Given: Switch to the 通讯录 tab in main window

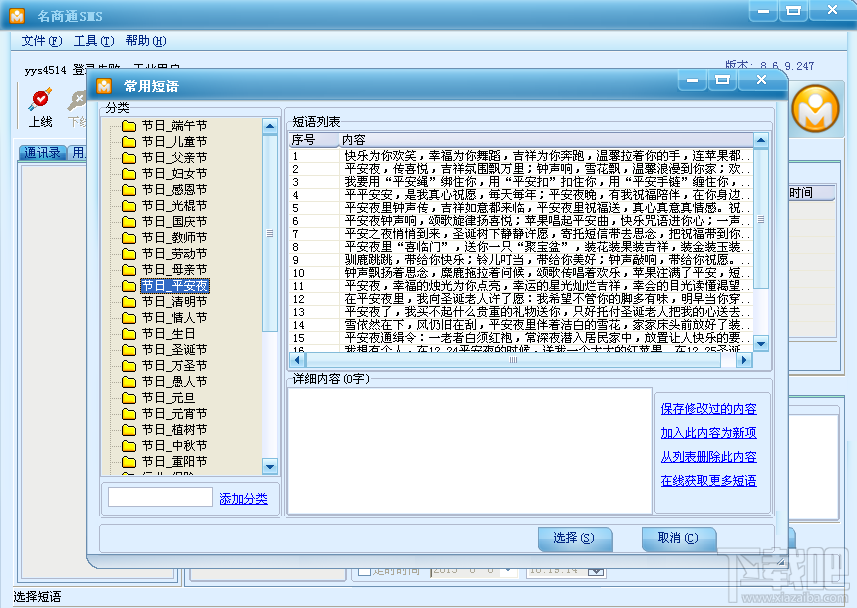Looking at the screenshot, I should click(x=43, y=153).
